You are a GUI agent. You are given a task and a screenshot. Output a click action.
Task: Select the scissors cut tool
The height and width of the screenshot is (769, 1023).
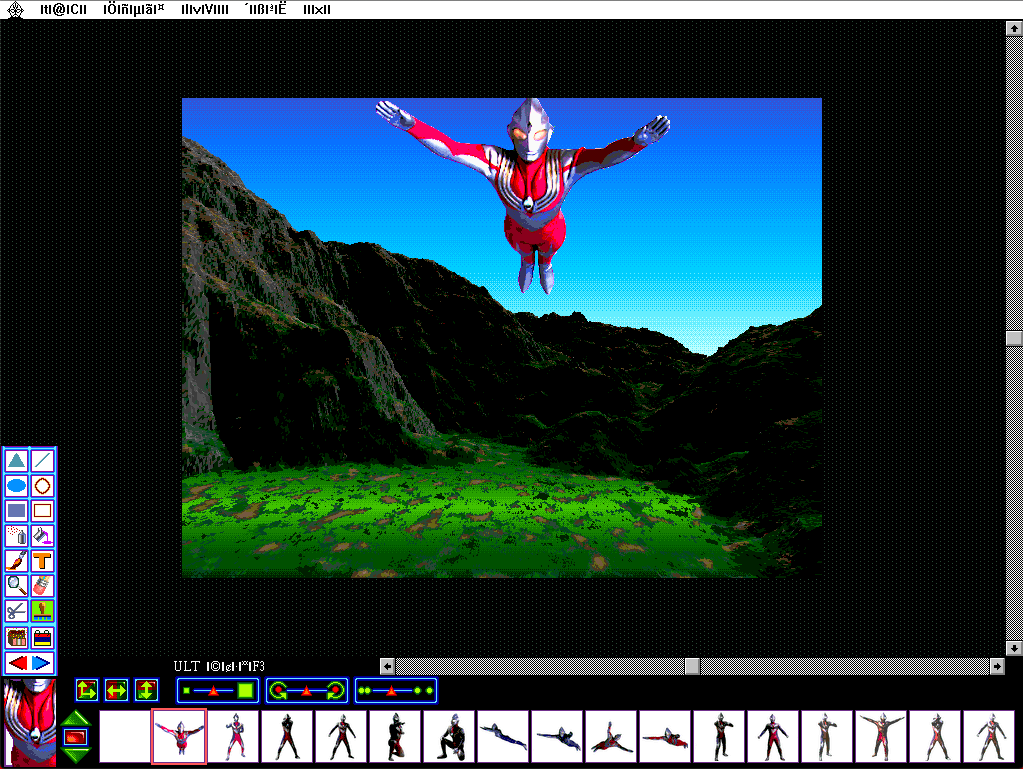[16, 611]
